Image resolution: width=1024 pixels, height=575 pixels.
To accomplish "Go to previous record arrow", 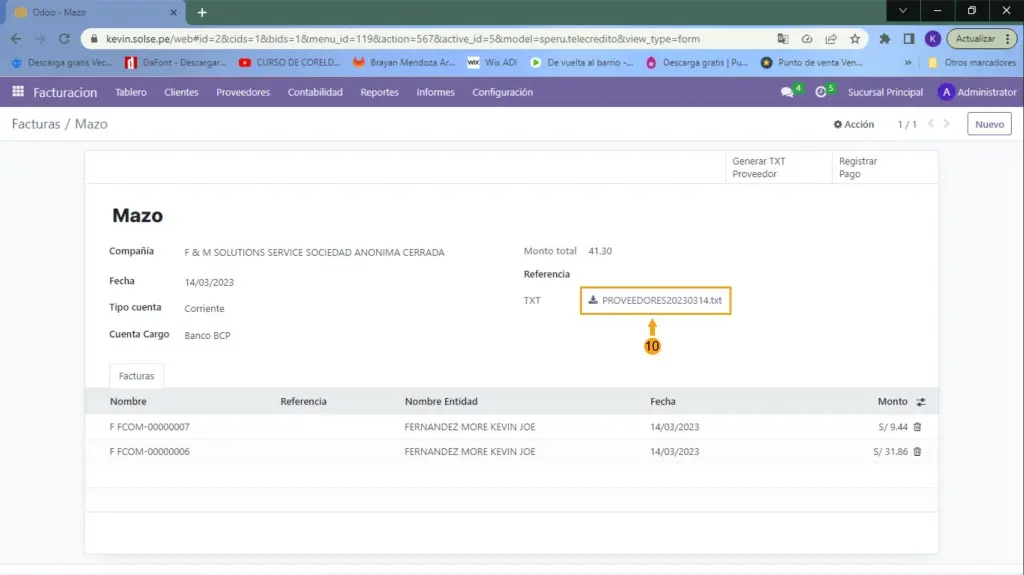I will coord(932,124).
